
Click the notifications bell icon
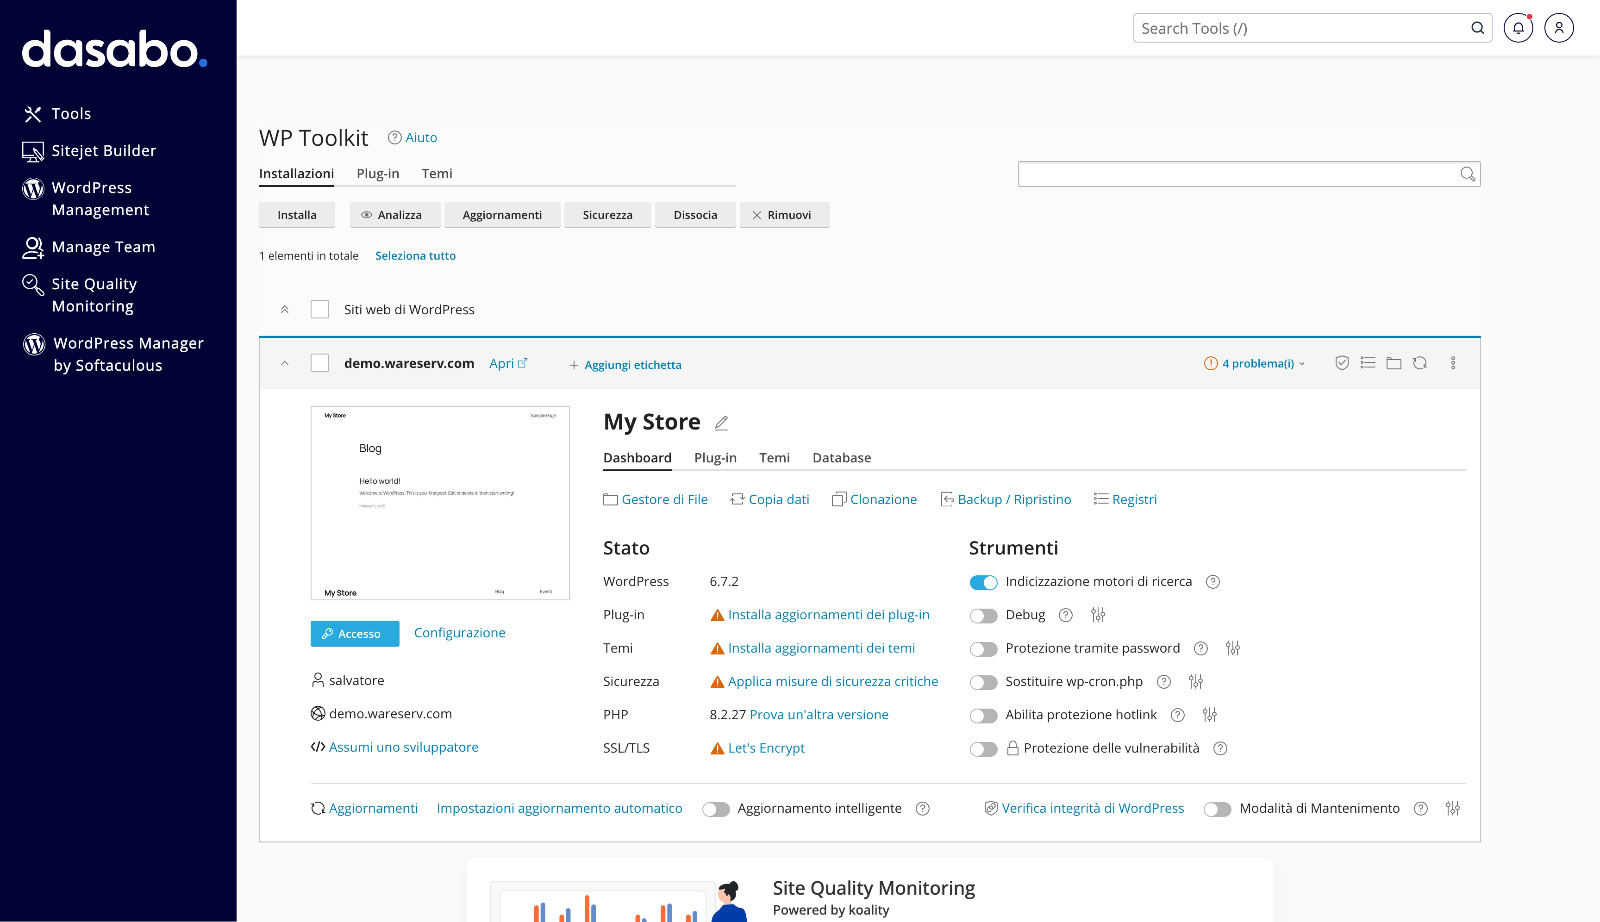pos(1517,28)
